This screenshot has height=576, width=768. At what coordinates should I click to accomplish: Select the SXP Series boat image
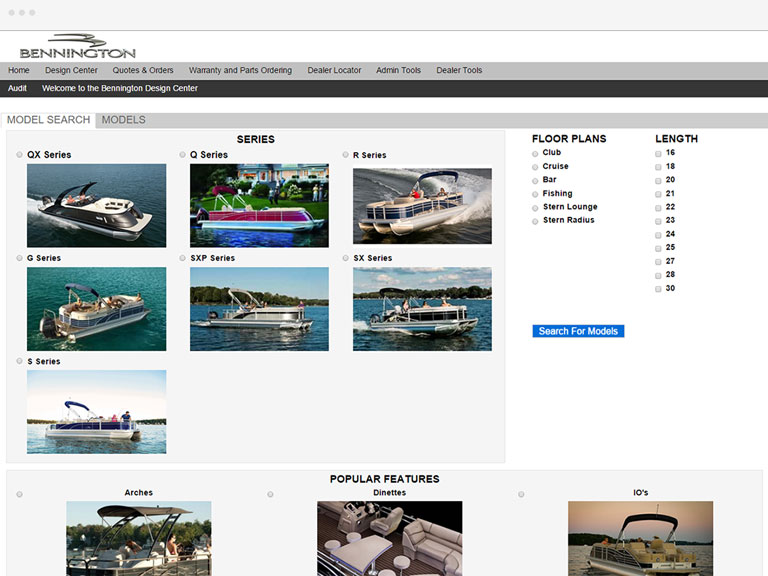click(x=259, y=308)
